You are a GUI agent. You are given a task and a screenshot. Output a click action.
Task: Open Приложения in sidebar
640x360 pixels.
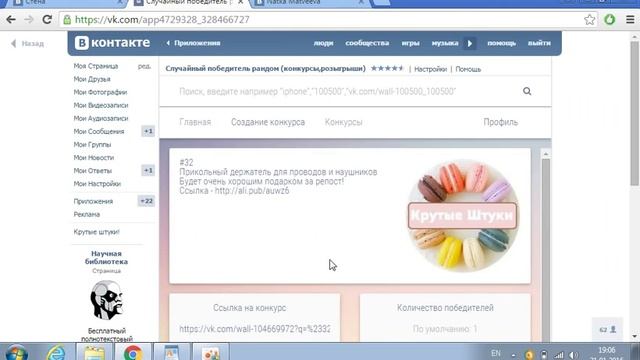tap(93, 201)
